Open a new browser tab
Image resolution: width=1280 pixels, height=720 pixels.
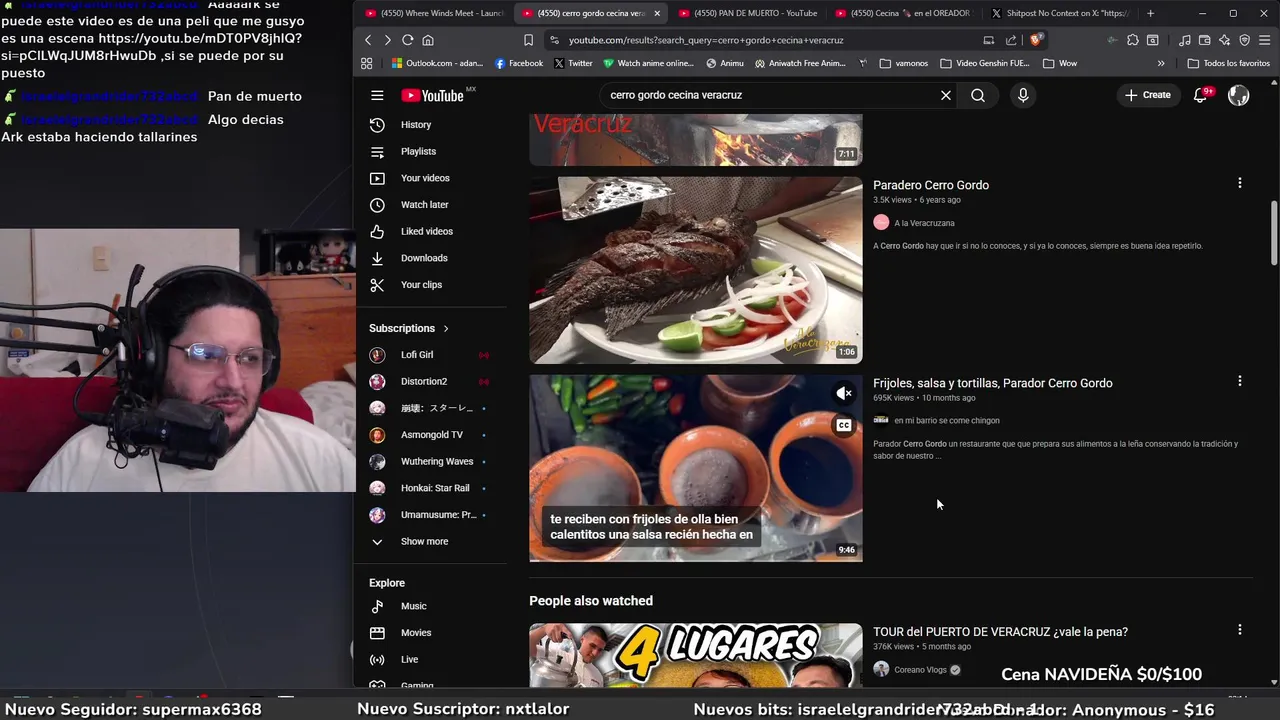pyautogui.click(x=1150, y=13)
